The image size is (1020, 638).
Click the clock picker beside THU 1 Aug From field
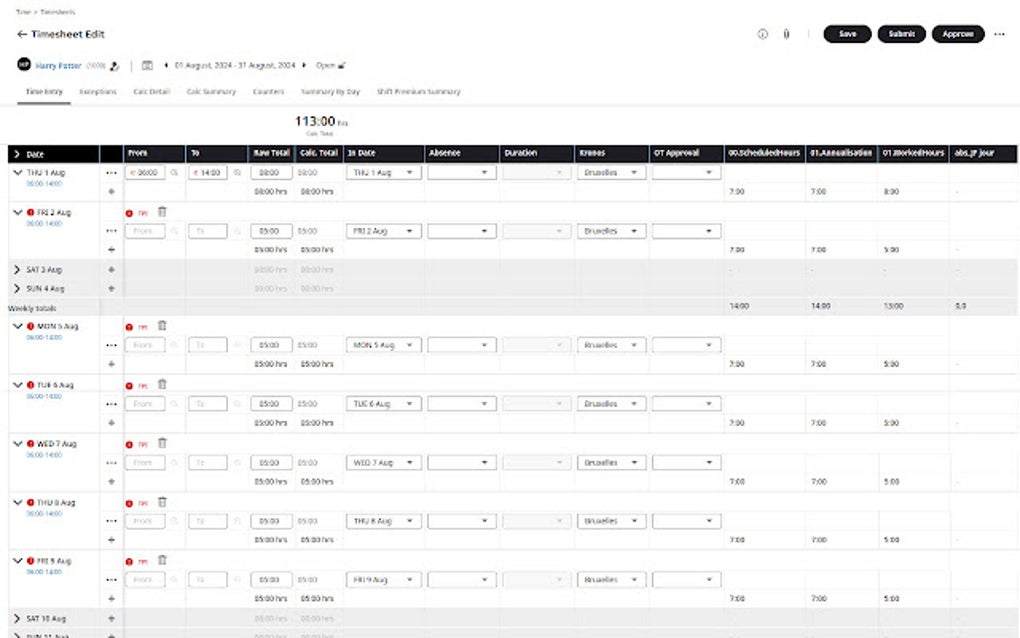pyautogui.click(x=174, y=173)
